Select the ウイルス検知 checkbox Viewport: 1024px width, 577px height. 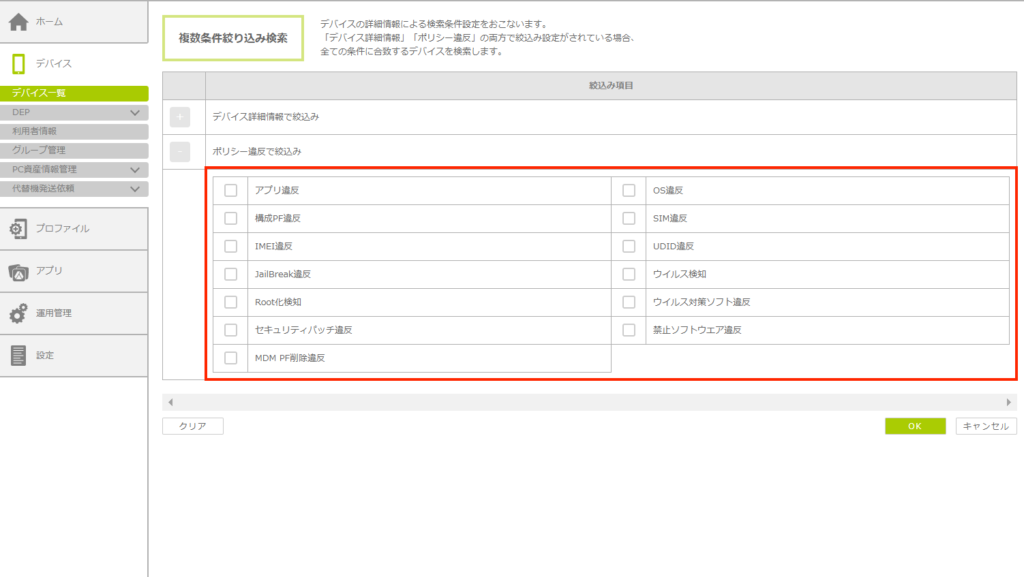point(629,274)
